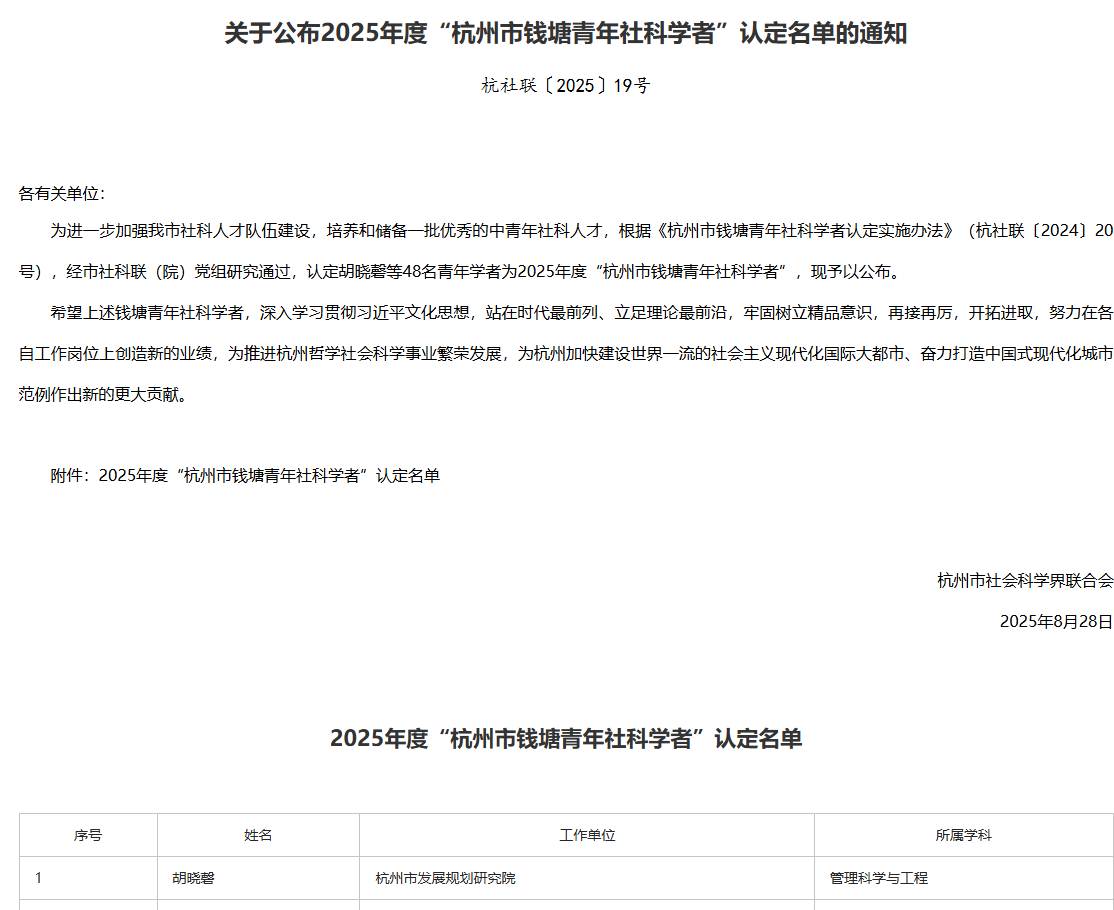1114x910 pixels.
Task: Click the salutation 各有关单位
Action: [x=61, y=194]
